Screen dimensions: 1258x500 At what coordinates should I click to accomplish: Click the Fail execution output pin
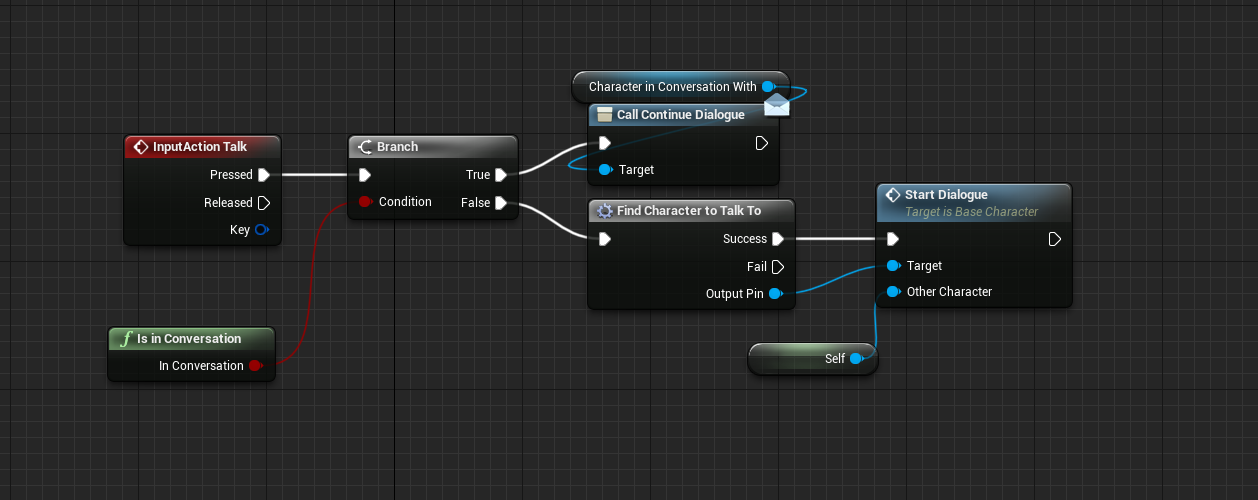point(777,267)
